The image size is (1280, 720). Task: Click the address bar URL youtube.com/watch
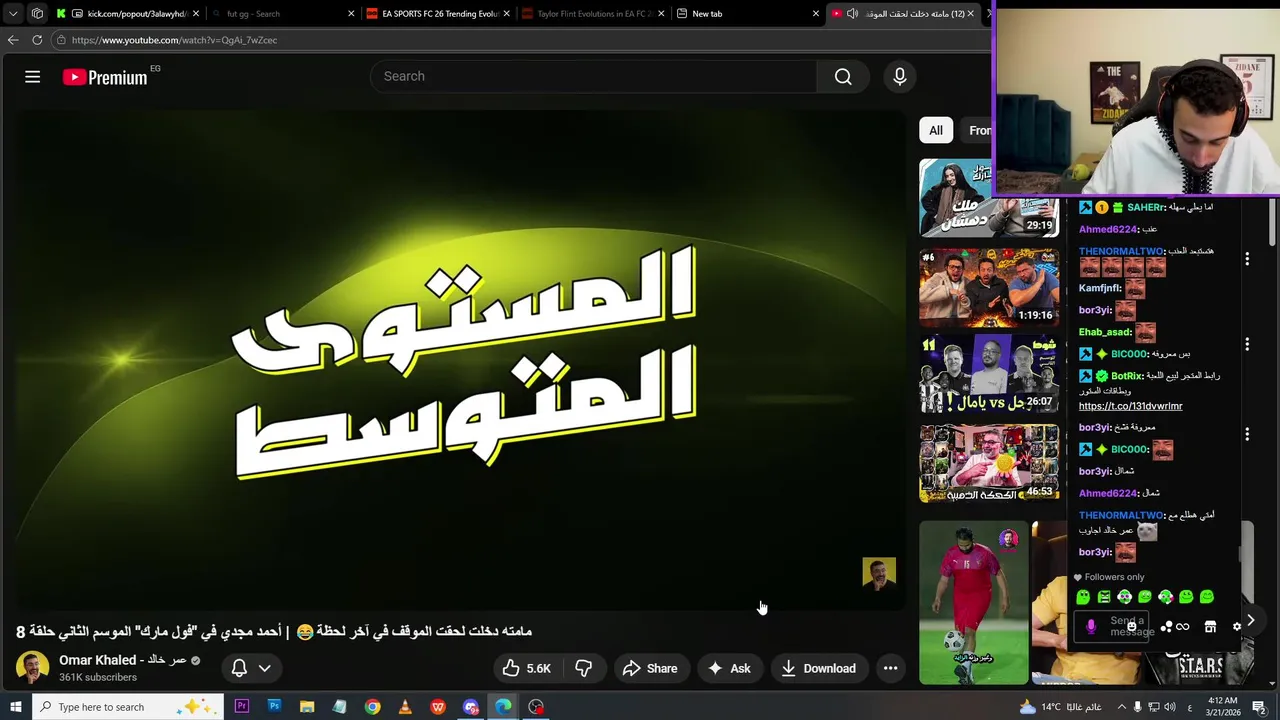pos(174,40)
